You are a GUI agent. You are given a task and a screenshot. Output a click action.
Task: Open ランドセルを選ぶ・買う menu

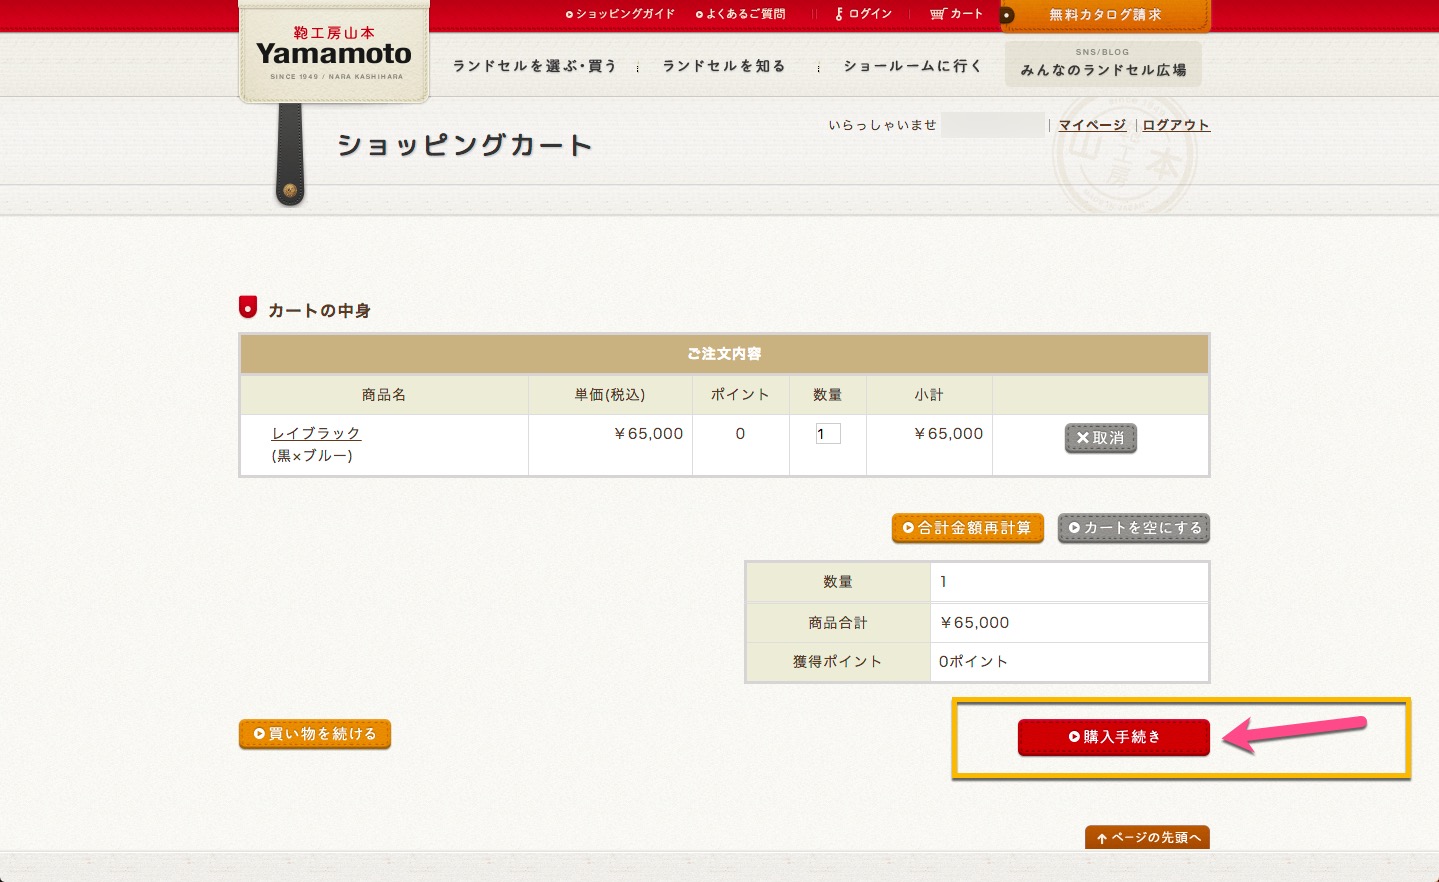[534, 66]
